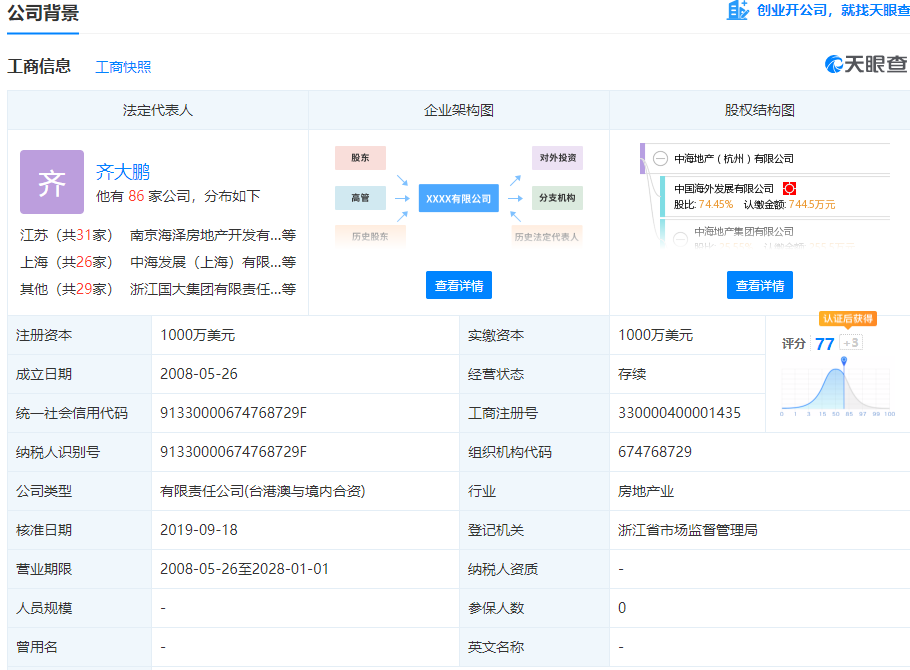Click the purple 齐 avatar thumbnail
This screenshot has width=910, height=670.
(52, 182)
